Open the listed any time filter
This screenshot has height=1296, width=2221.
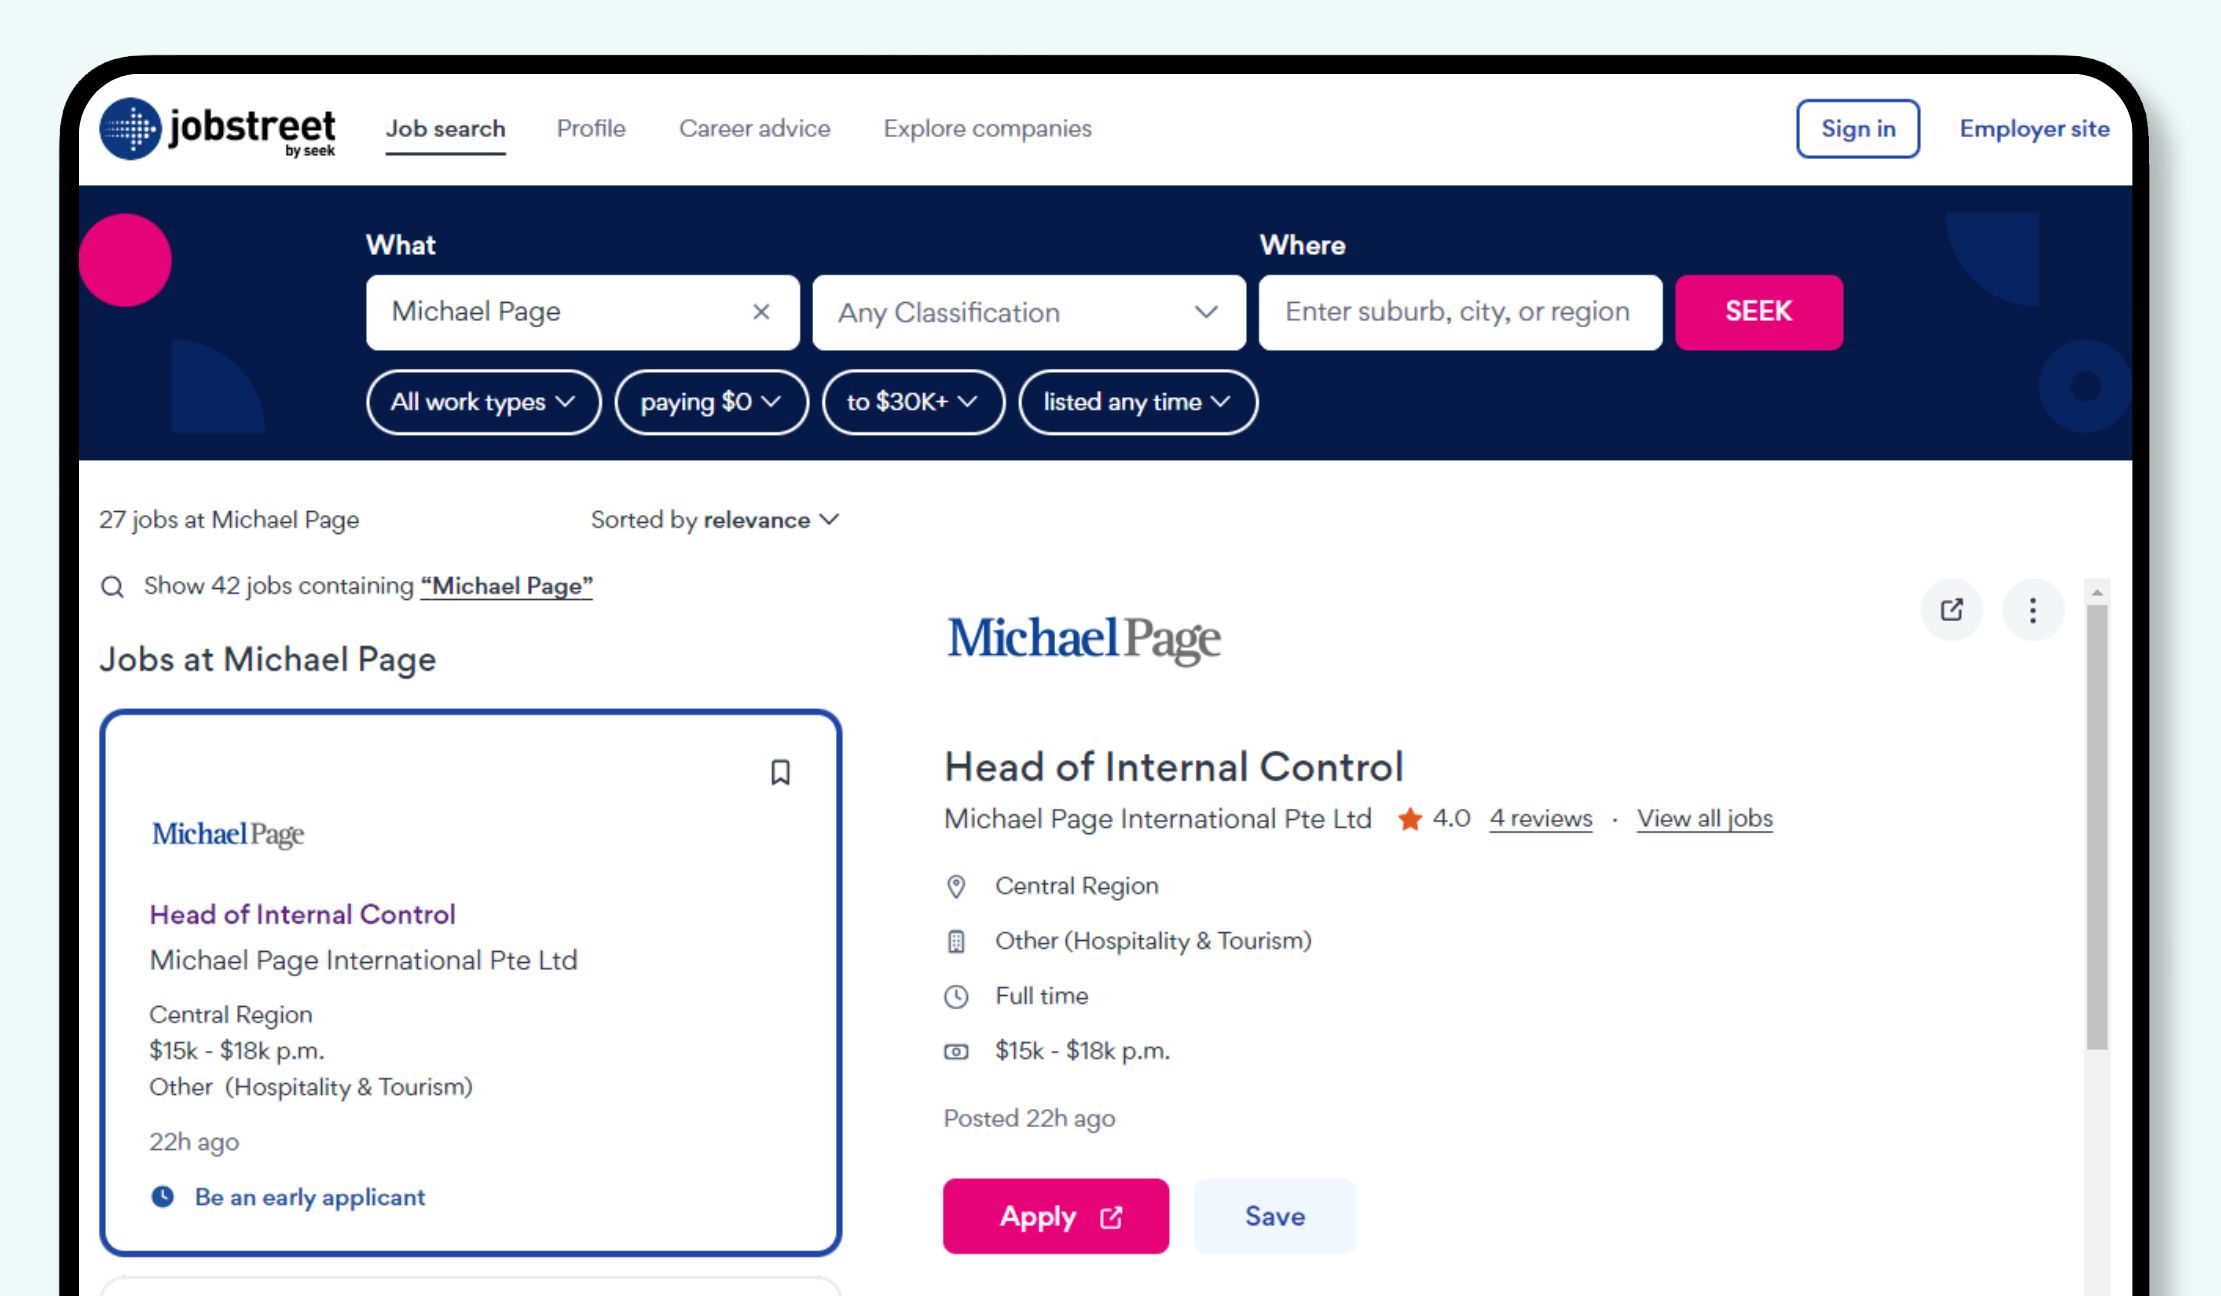pyautogui.click(x=1137, y=402)
